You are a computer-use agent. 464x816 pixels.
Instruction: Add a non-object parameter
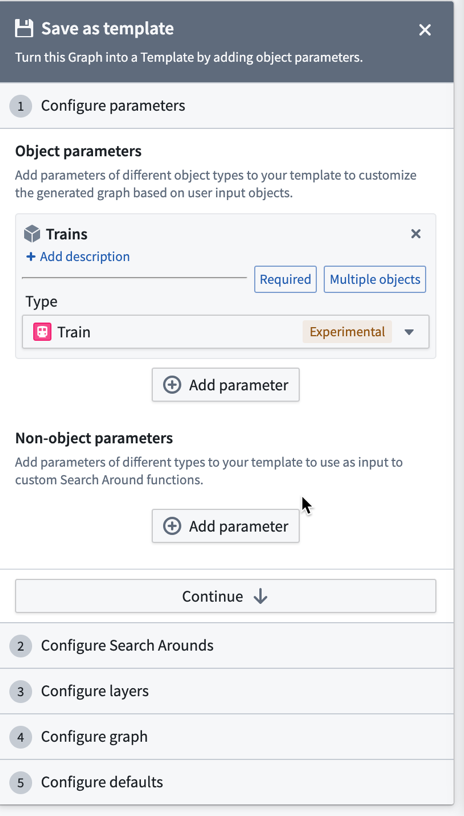coord(226,526)
